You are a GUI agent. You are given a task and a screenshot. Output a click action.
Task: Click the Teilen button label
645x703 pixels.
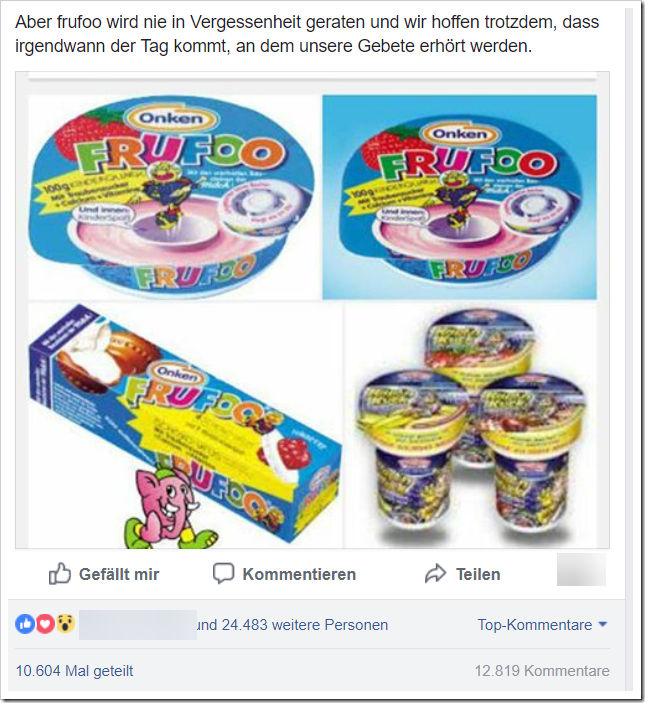[x=478, y=574]
